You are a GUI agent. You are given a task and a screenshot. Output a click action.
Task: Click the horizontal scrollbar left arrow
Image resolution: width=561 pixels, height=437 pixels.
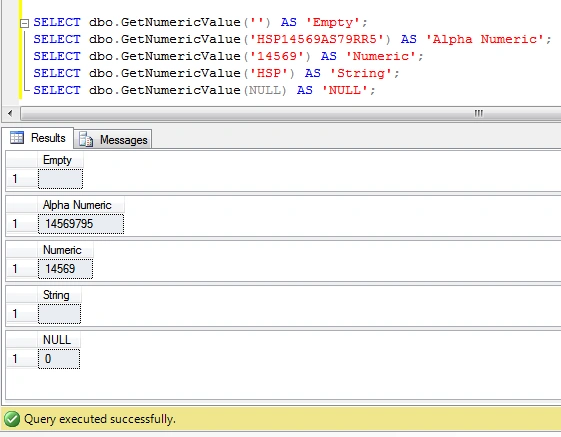(x=10, y=113)
